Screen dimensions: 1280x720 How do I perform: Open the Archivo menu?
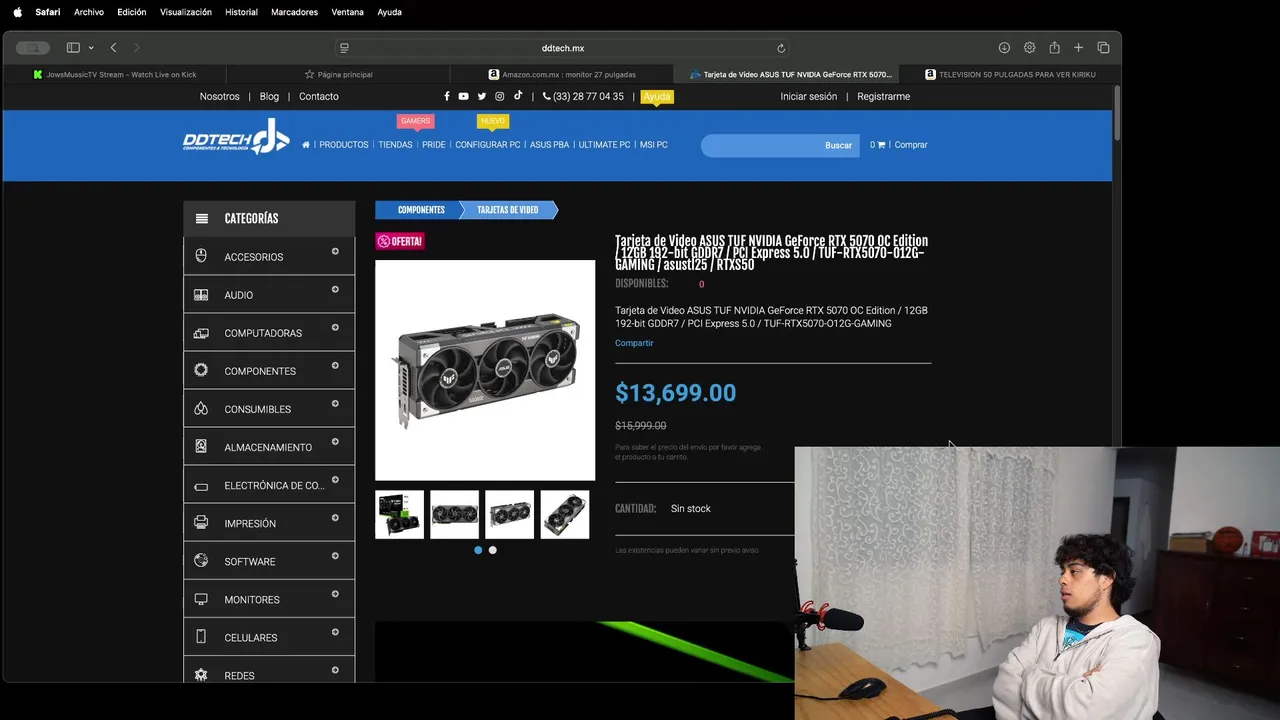pos(89,12)
